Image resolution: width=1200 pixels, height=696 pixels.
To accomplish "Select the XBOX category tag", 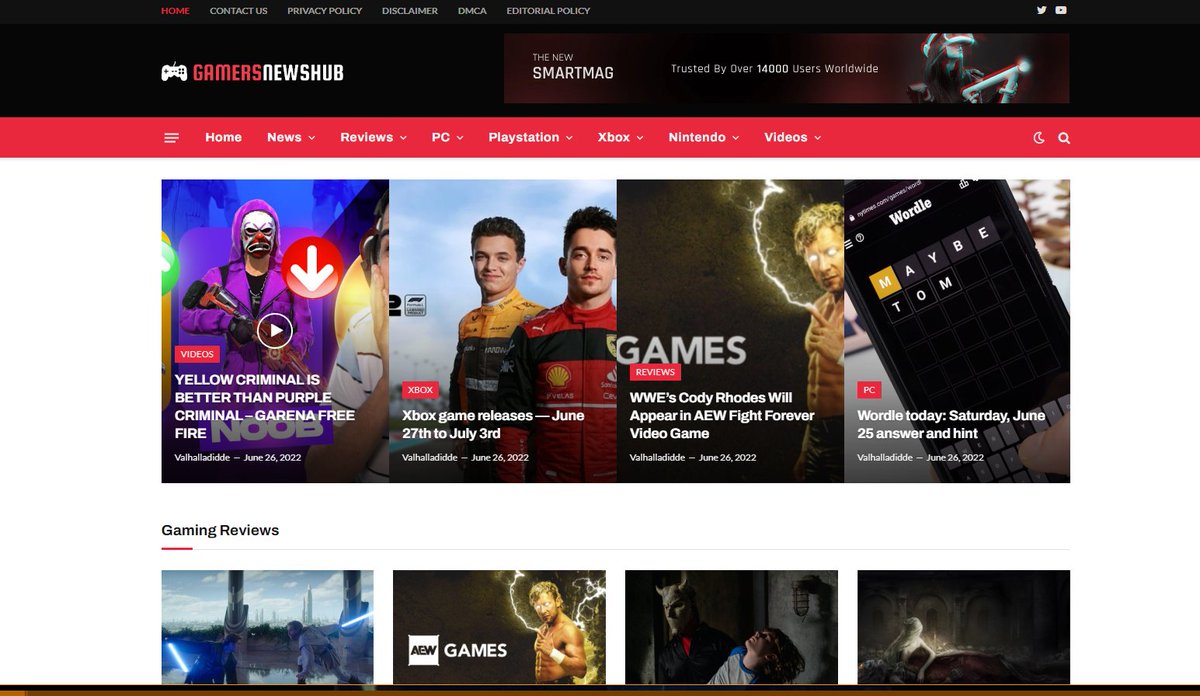I will (420, 390).
